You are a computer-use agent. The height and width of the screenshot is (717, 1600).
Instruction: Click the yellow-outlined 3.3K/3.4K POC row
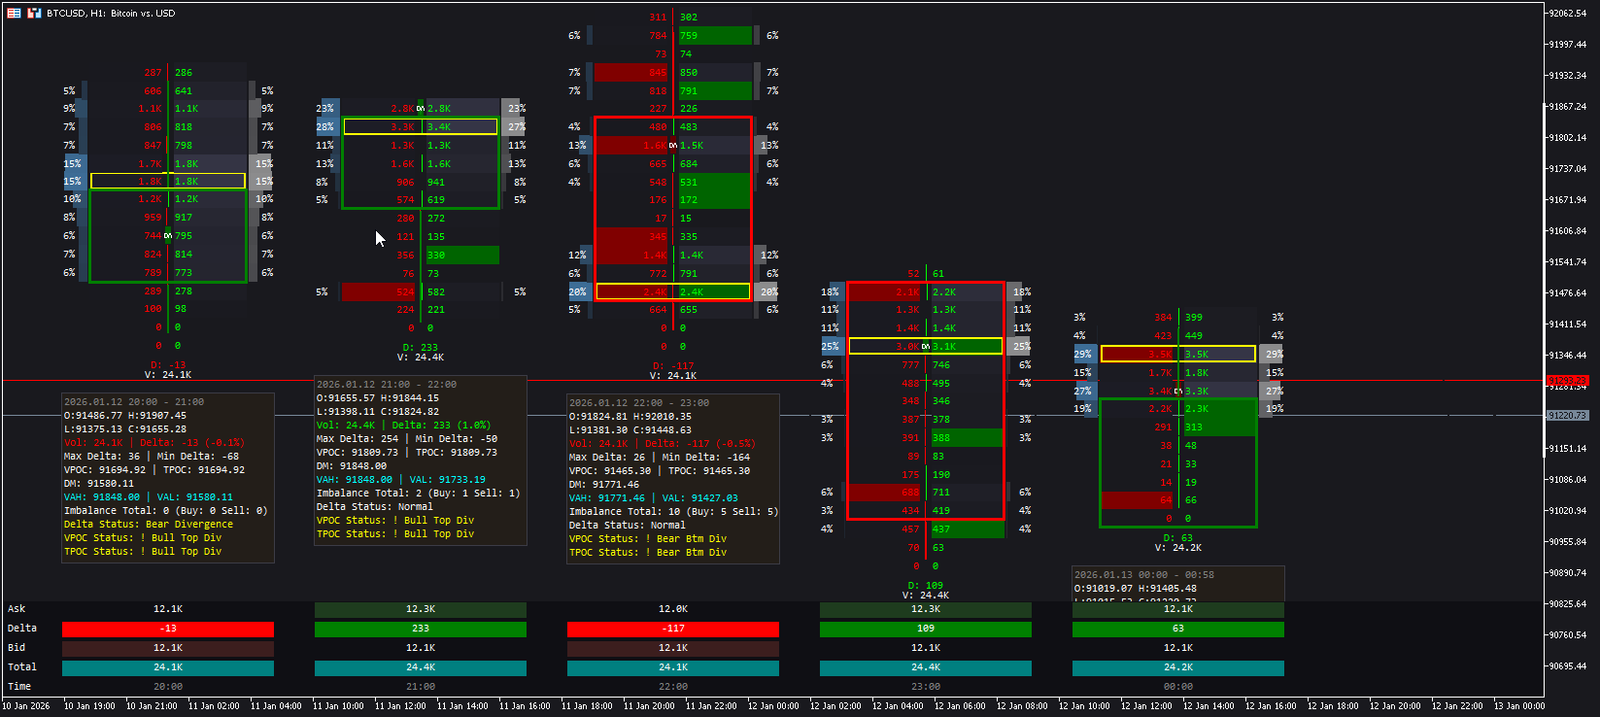point(420,127)
